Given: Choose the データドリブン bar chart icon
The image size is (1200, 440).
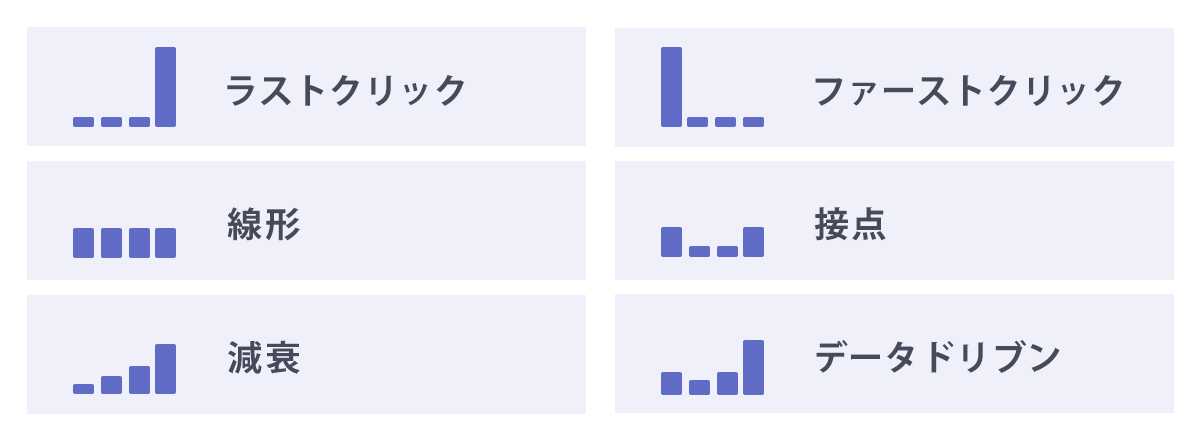Looking at the screenshot, I should tap(712, 367).
